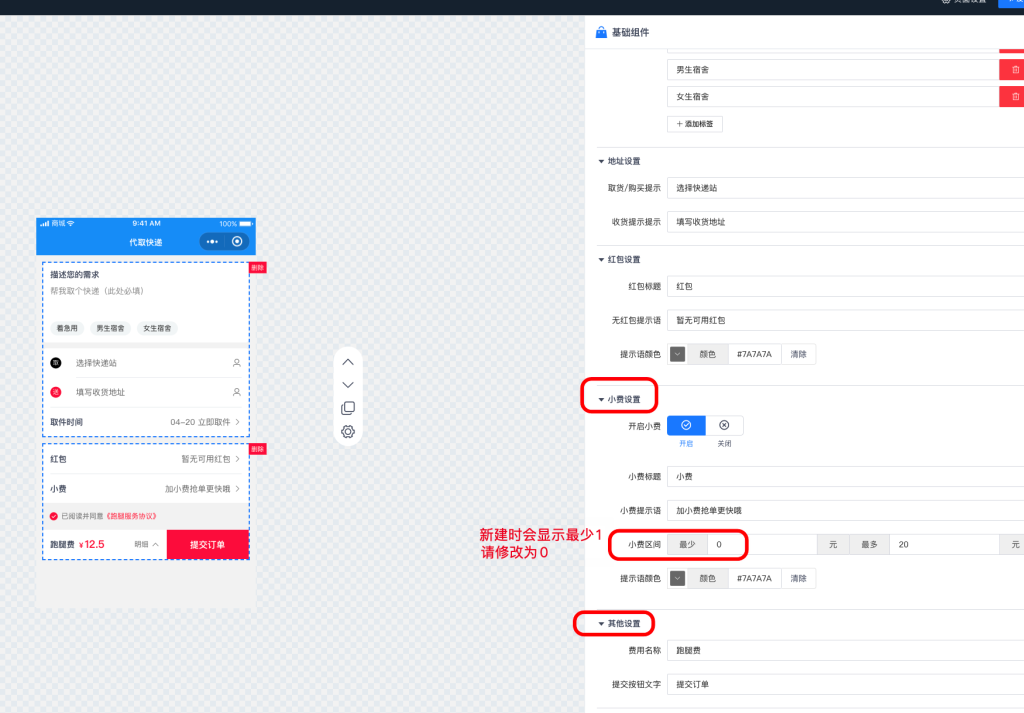Click the three-dots menu in phone preview header
The width and height of the screenshot is (1024, 713).
212,242
